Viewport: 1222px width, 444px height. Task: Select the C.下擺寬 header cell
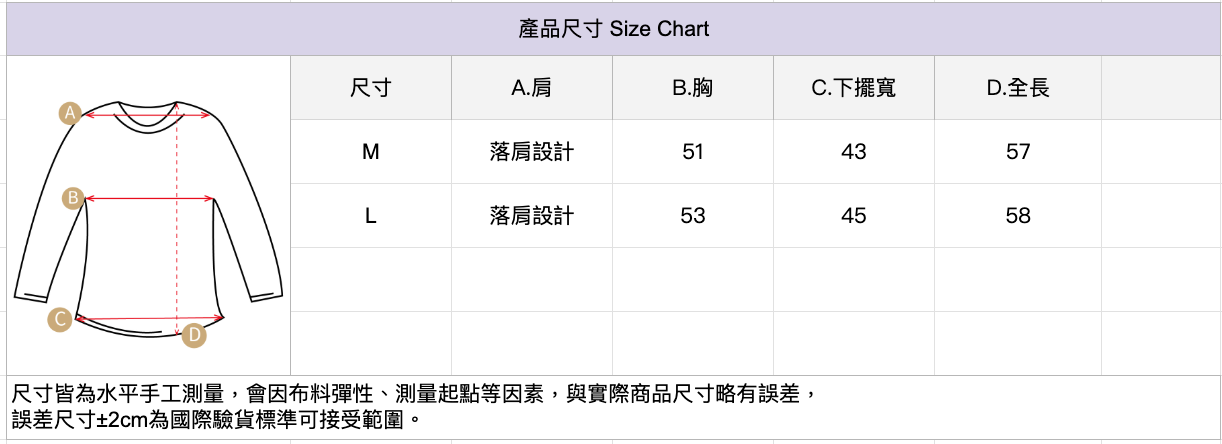[853, 88]
